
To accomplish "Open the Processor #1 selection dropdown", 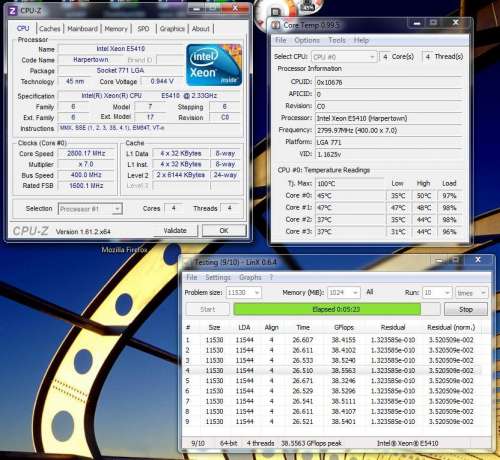I will click(90, 209).
